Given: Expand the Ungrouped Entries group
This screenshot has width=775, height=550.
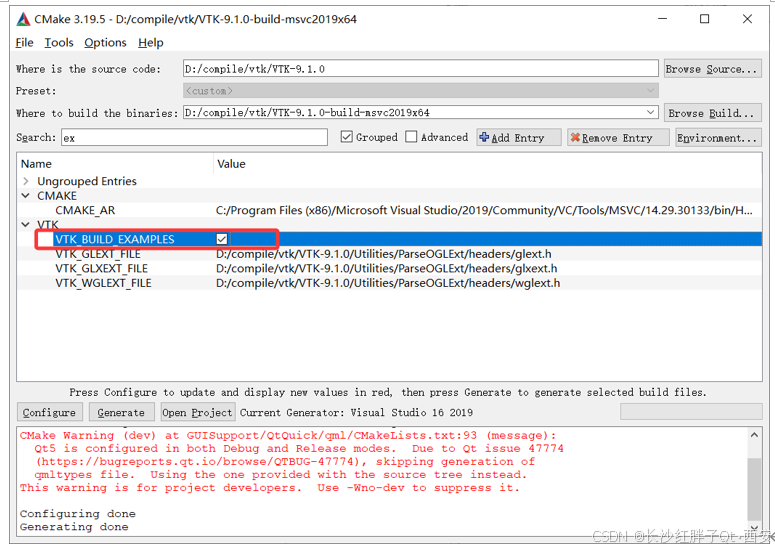Looking at the screenshot, I should [x=26, y=181].
